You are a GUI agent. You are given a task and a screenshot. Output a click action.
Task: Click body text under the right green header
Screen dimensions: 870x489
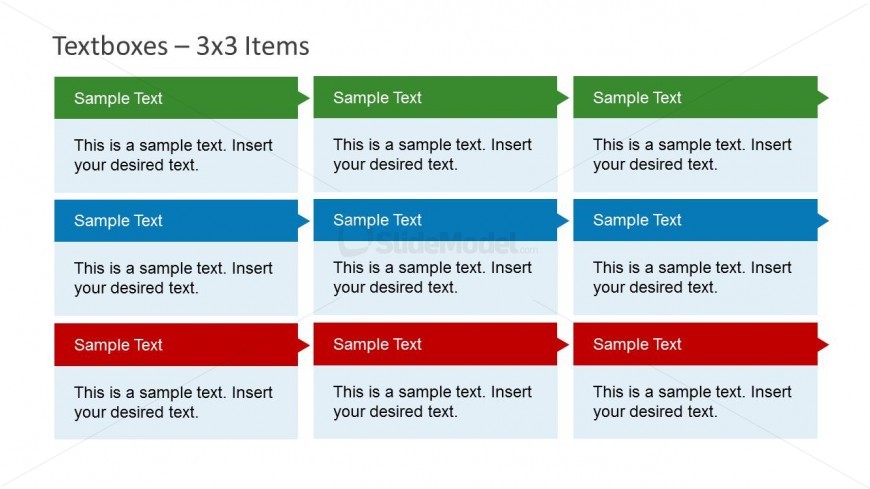tap(692, 154)
